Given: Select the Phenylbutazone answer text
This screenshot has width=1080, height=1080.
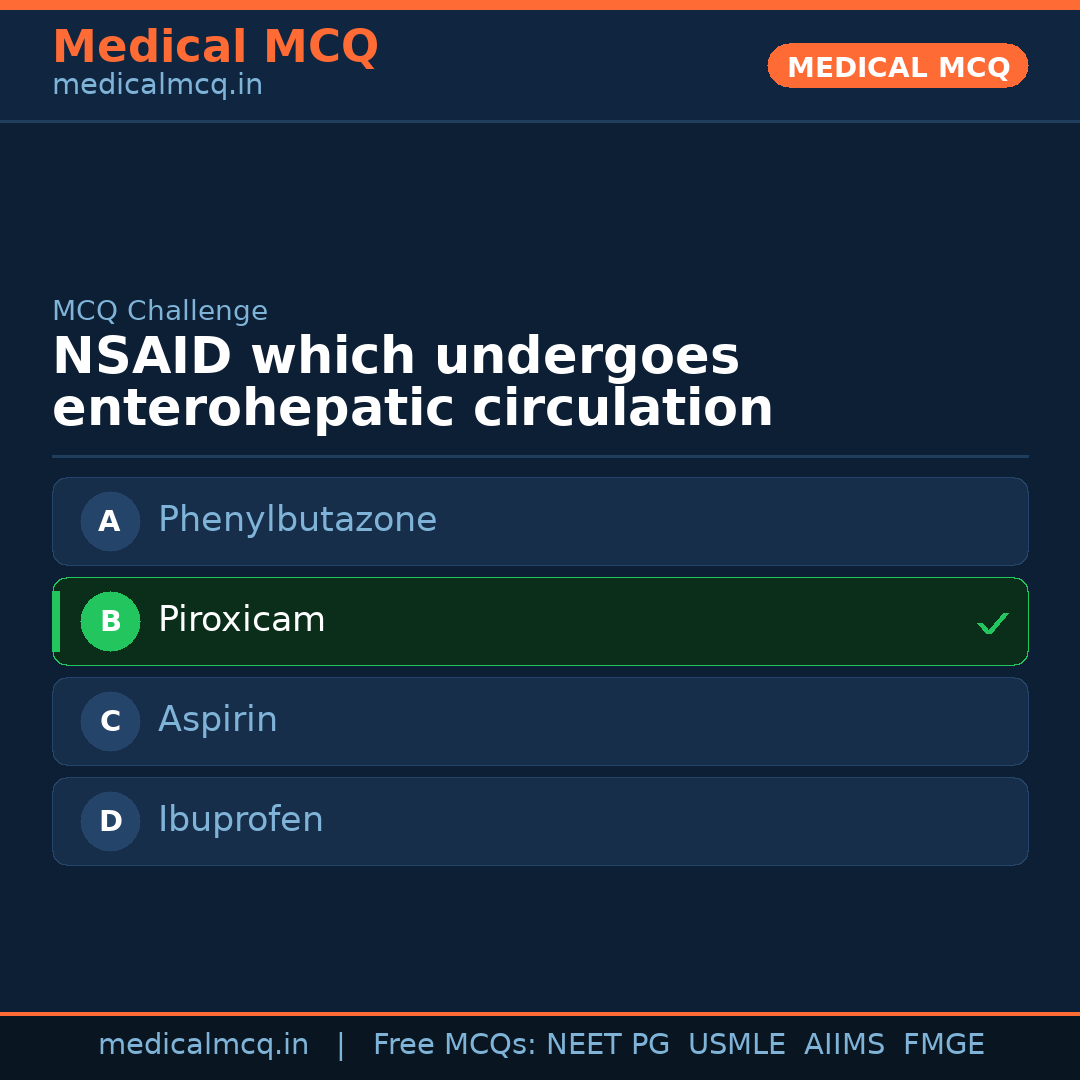Looking at the screenshot, I should pyautogui.click(x=297, y=520).
